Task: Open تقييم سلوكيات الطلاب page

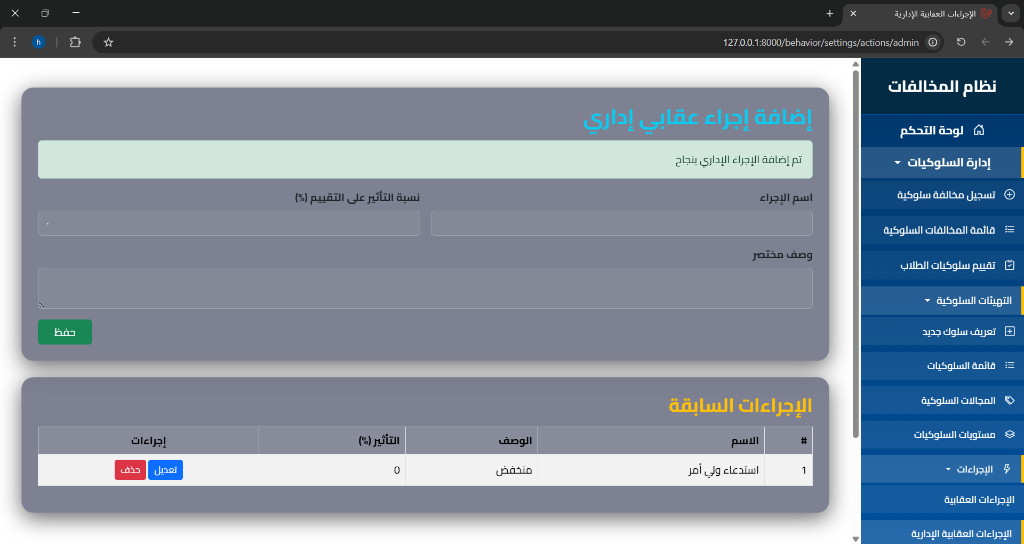Action: 942,265
